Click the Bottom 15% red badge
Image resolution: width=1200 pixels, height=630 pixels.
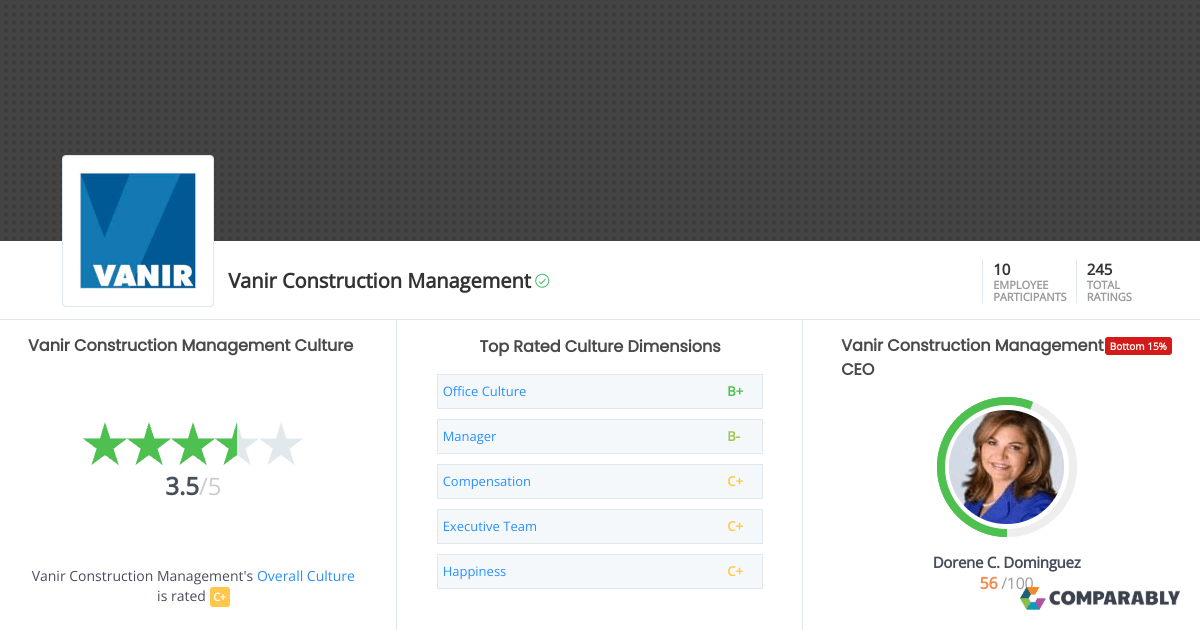1138,345
